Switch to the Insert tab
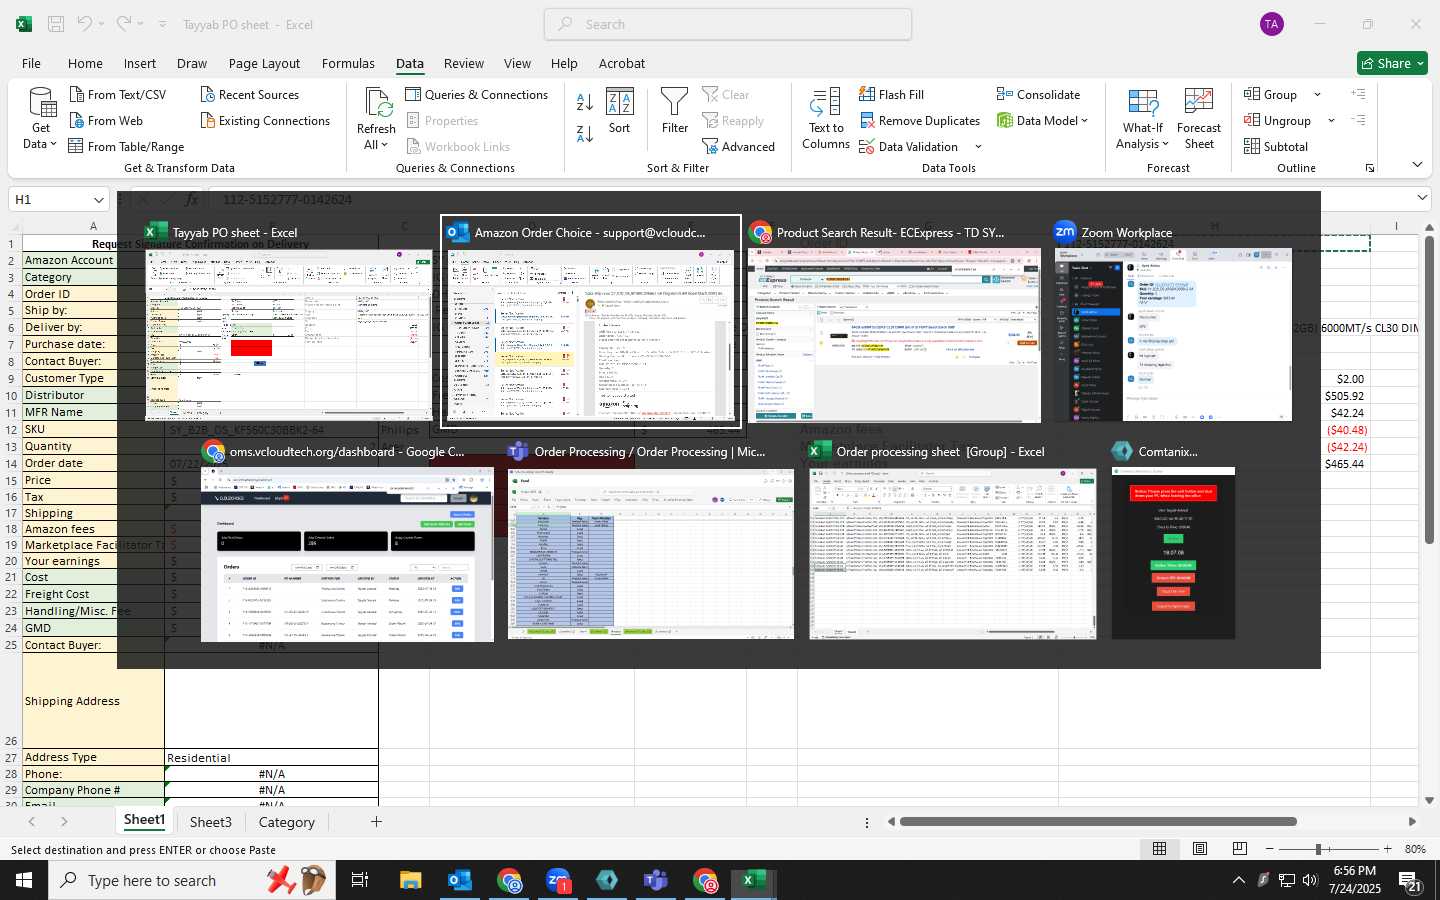Screen dimensions: 1440x900 click(x=140, y=63)
